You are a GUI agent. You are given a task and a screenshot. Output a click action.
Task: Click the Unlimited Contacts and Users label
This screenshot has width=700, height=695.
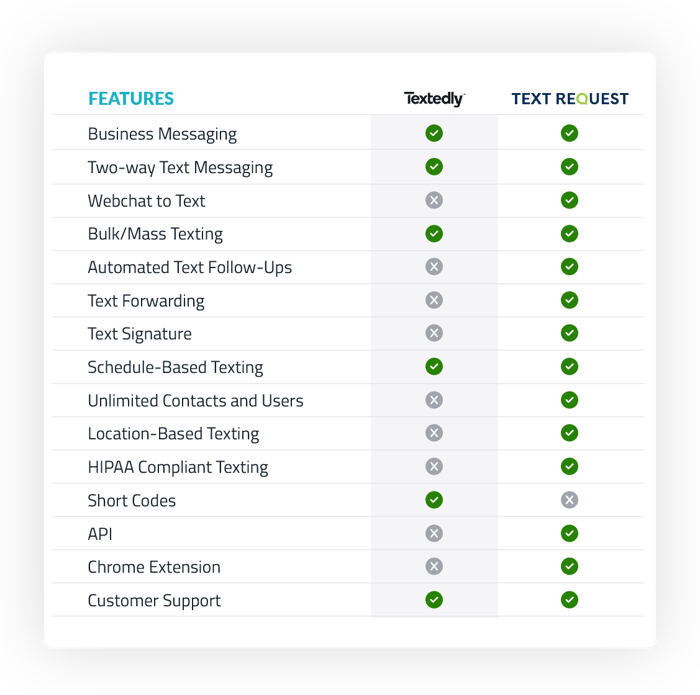pyautogui.click(x=195, y=401)
